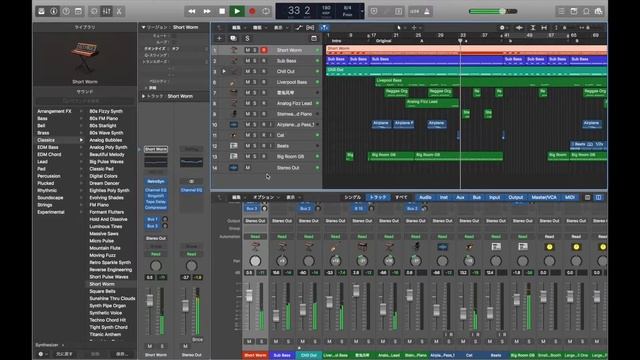The width and height of the screenshot is (640, 360).
Task: Click the metronome icon in control bar
Action: click(x=427, y=11)
